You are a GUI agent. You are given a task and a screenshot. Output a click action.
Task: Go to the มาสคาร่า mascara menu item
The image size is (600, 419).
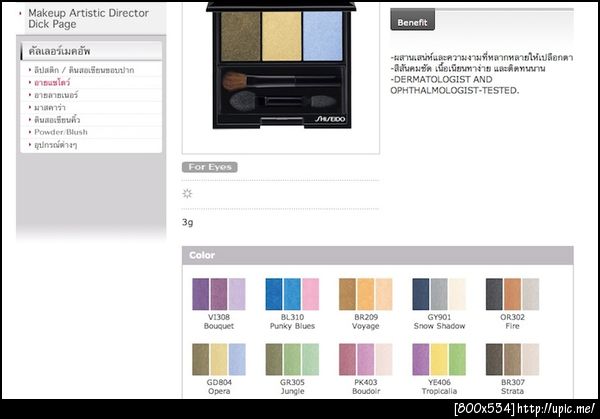pyautogui.click(x=50, y=108)
